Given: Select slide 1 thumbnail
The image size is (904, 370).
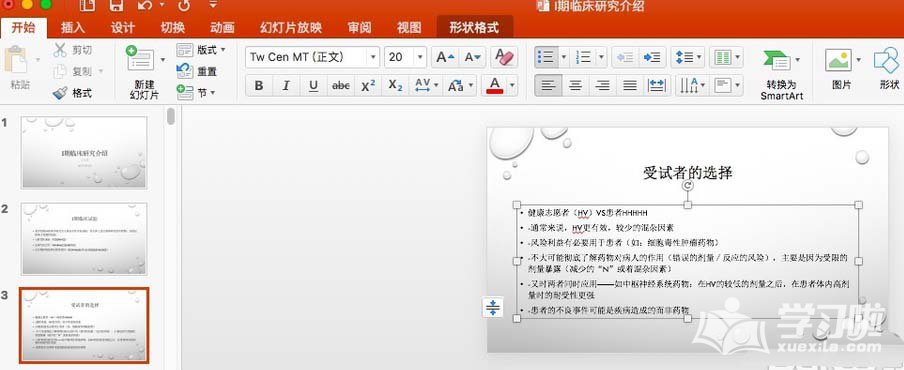Looking at the screenshot, I should pos(84,152).
